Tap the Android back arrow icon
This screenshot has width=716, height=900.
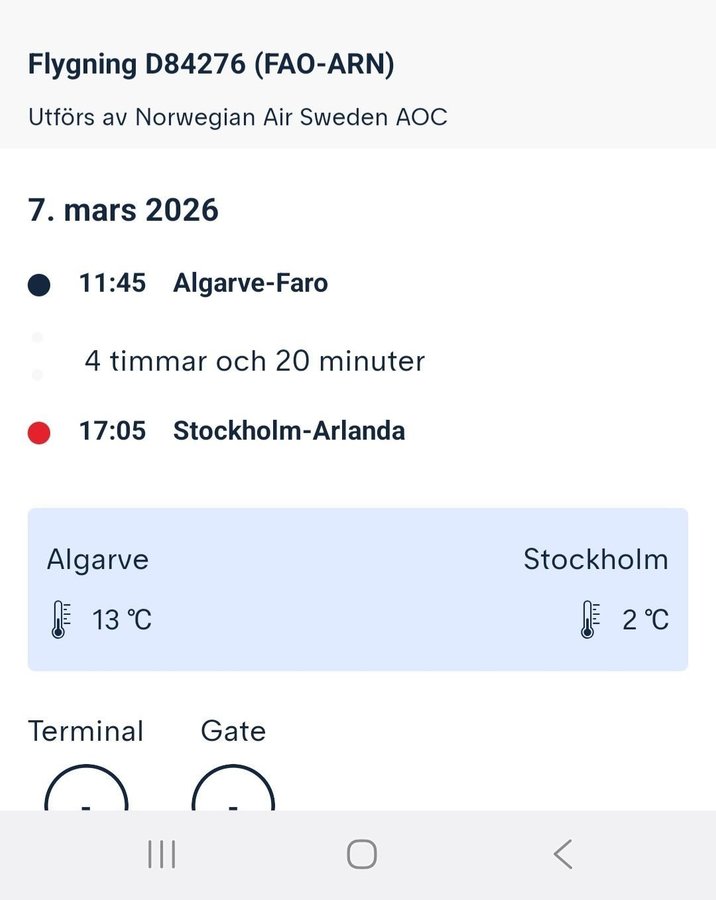[x=563, y=854]
